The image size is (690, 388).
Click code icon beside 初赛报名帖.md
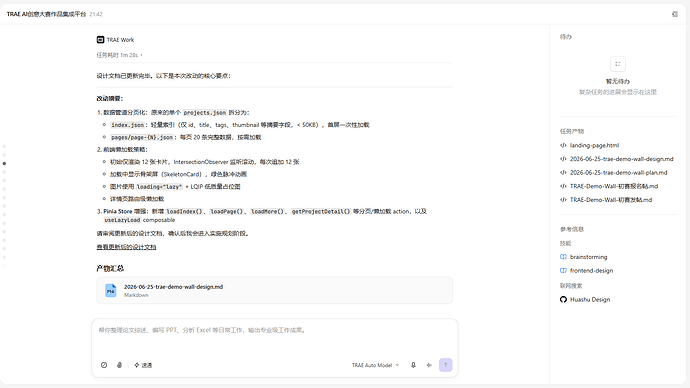coord(563,186)
